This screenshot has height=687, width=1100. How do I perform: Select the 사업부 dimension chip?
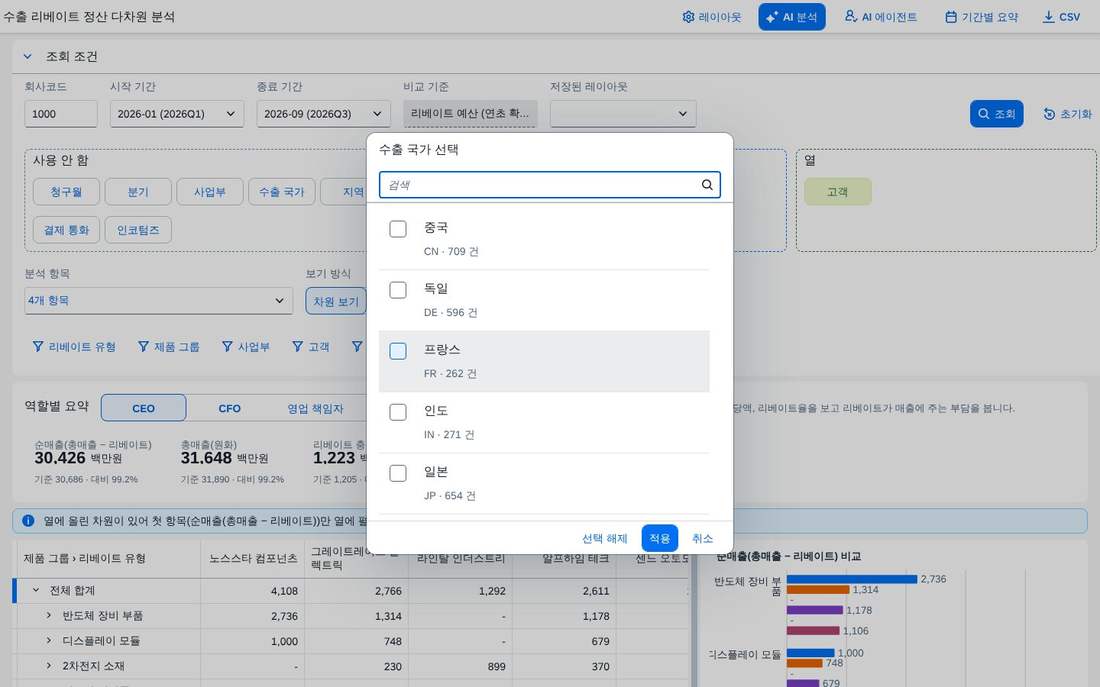coord(210,192)
